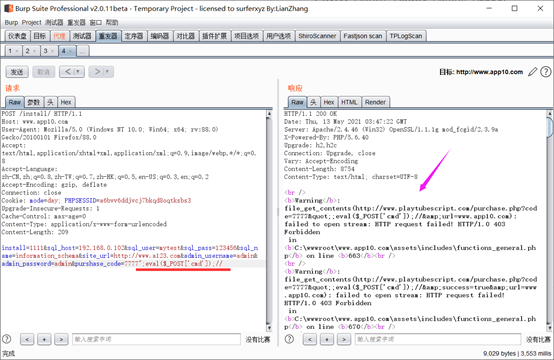Click the 取消 cancel button
554x360 pixels.
(x=43, y=72)
